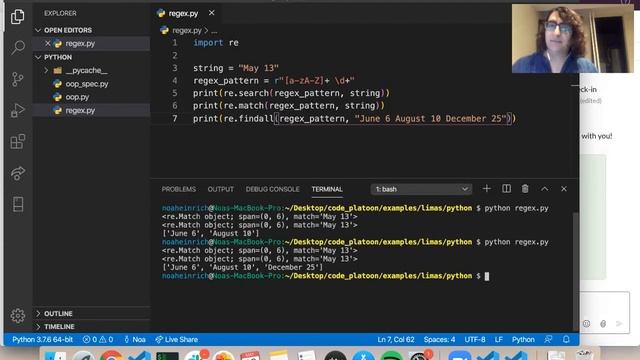Switch to the DEBUG CONSOLE tab
Screen dimensions: 640x360
(272, 189)
